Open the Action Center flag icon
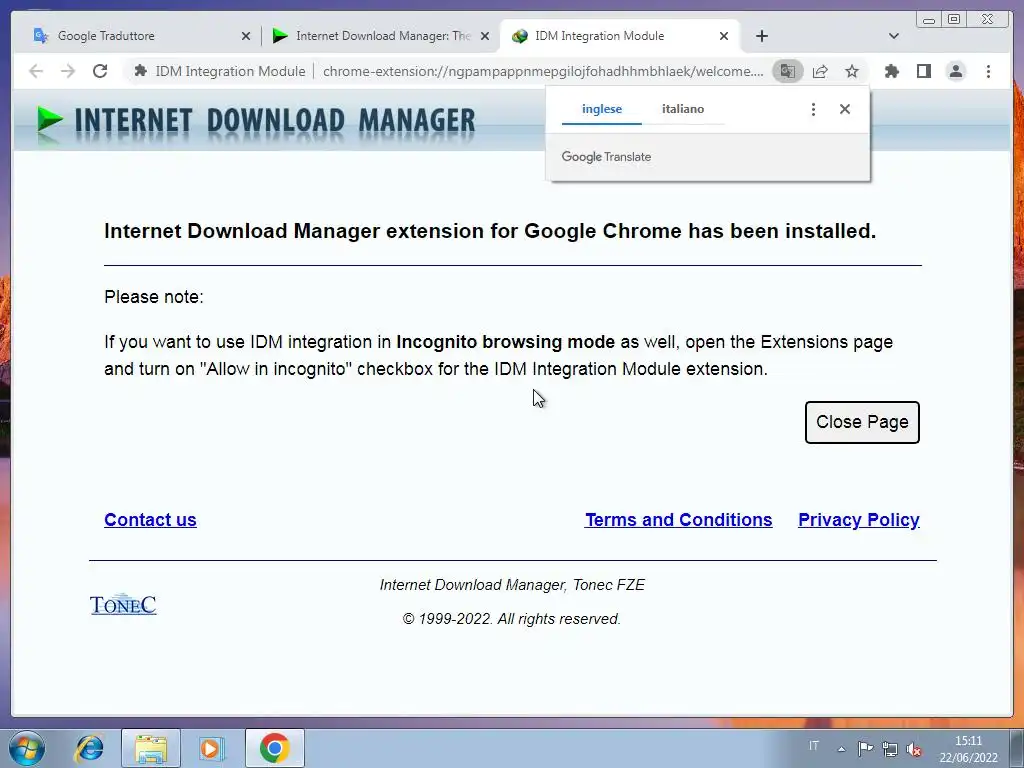Viewport: 1024px width, 768px height. coord(865,748)
